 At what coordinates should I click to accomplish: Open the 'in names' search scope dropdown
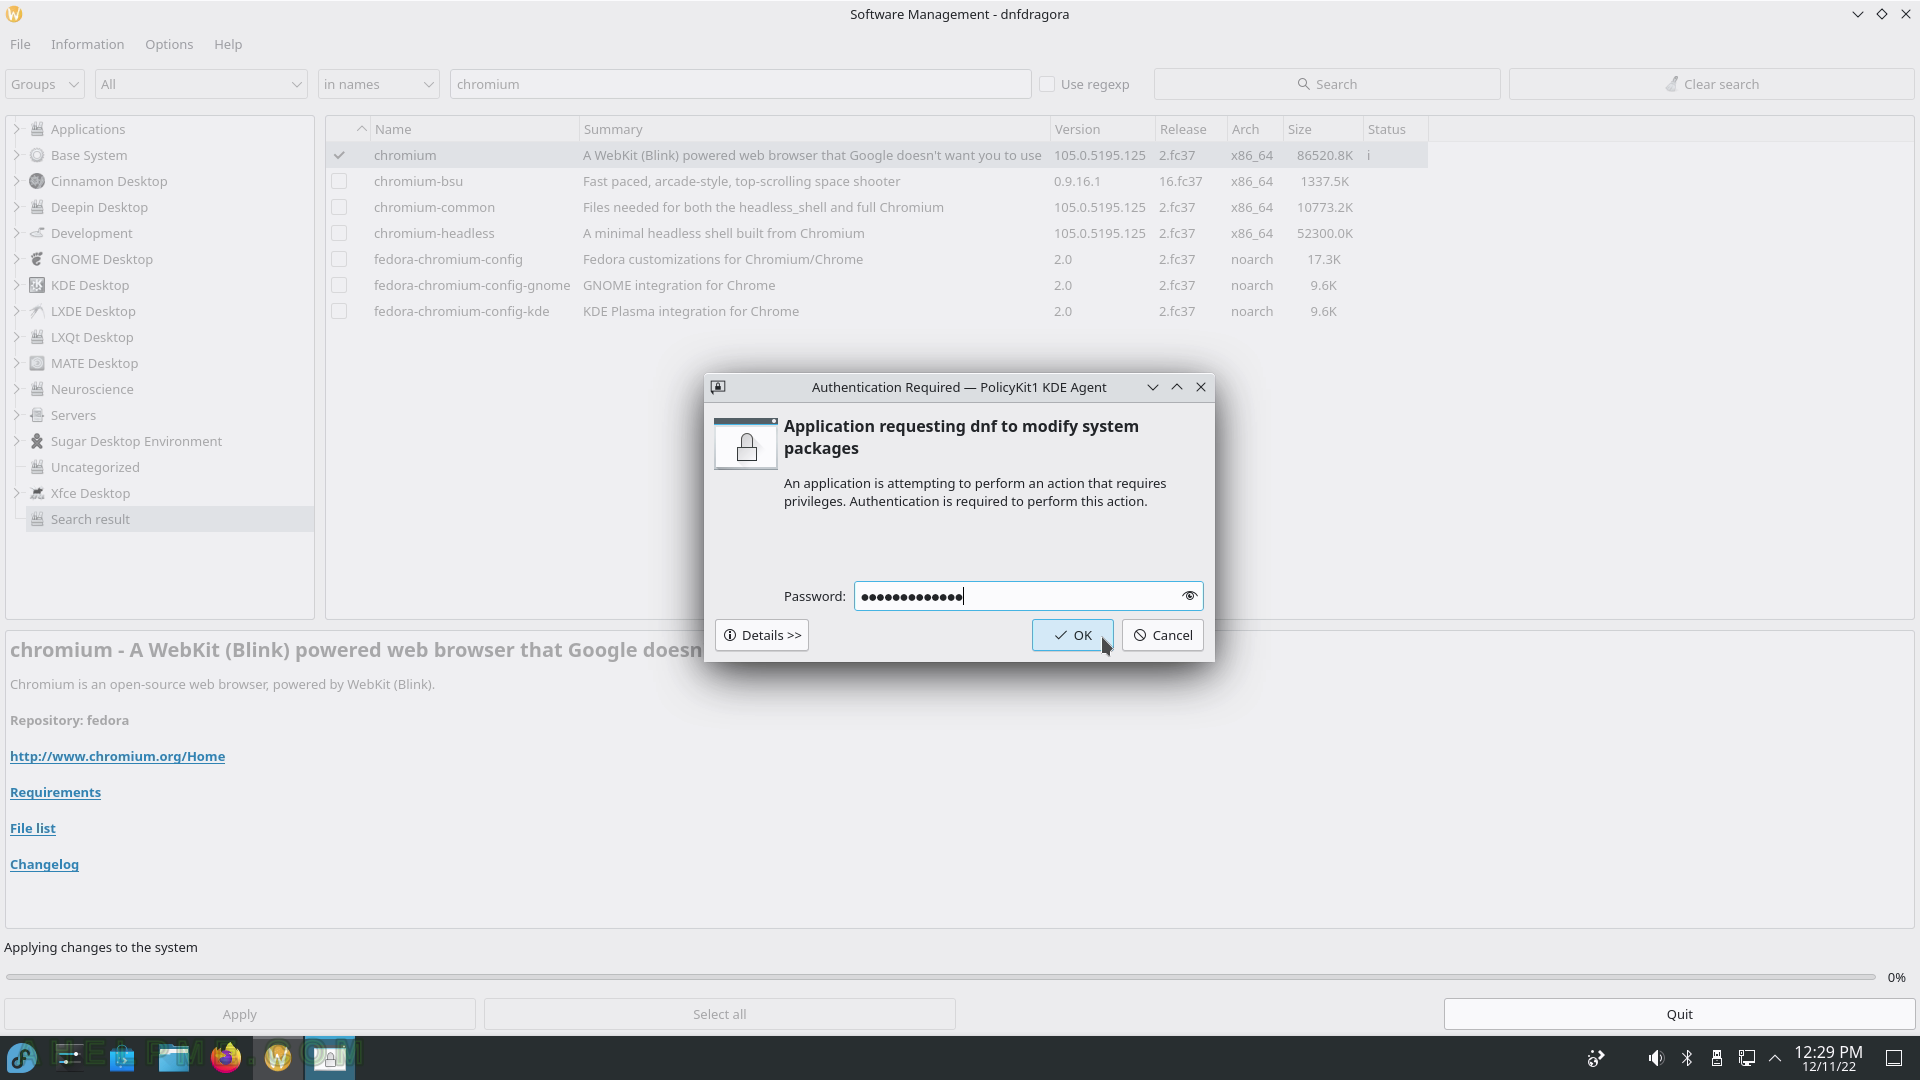click(x=379, y=84)
